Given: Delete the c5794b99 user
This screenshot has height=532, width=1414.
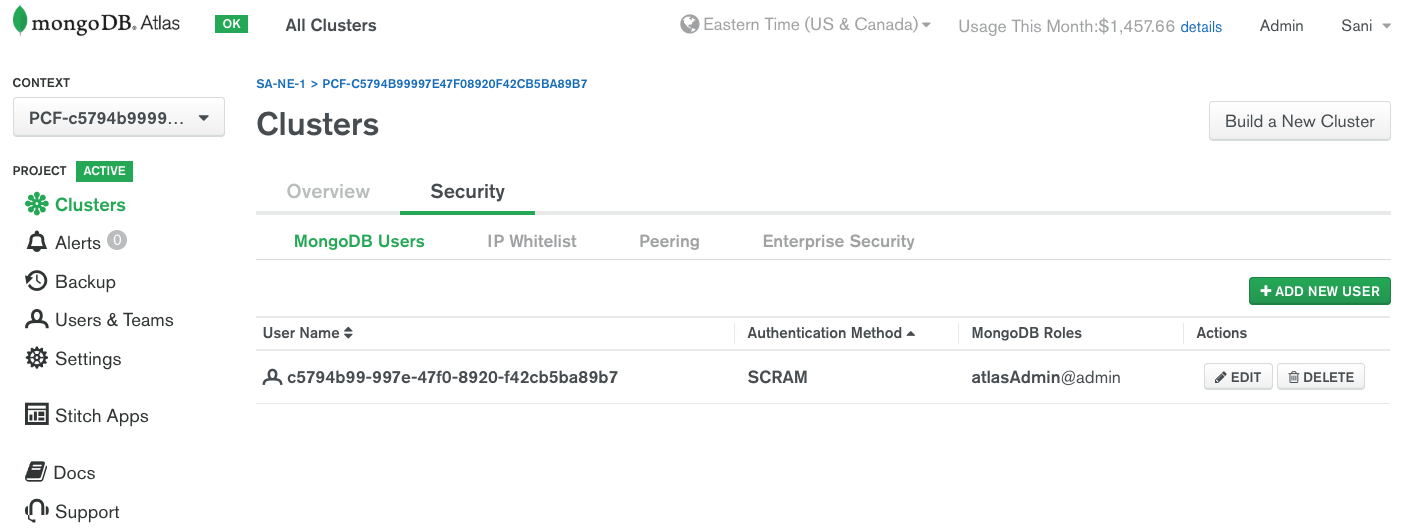Looking at the screenshot, I should (1321, 377).
